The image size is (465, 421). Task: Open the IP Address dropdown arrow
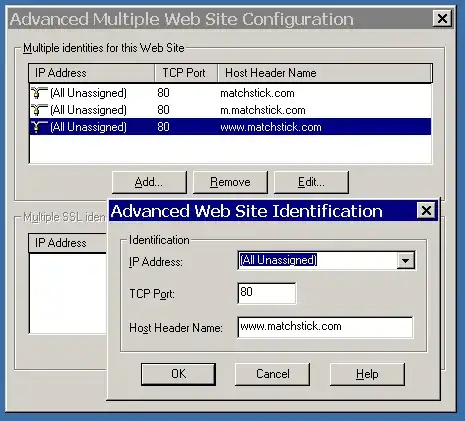pos(405,260)
